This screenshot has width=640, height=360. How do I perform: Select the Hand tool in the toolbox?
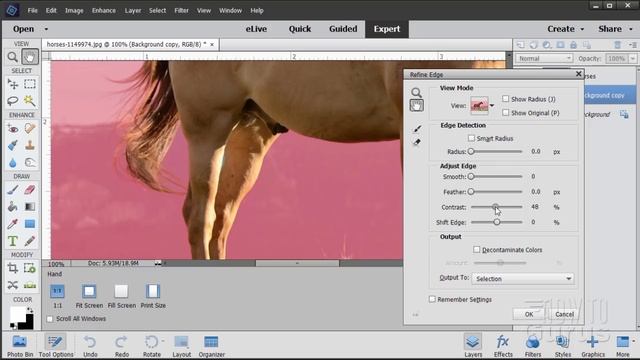pyautogui.click(x=29, y=57)
